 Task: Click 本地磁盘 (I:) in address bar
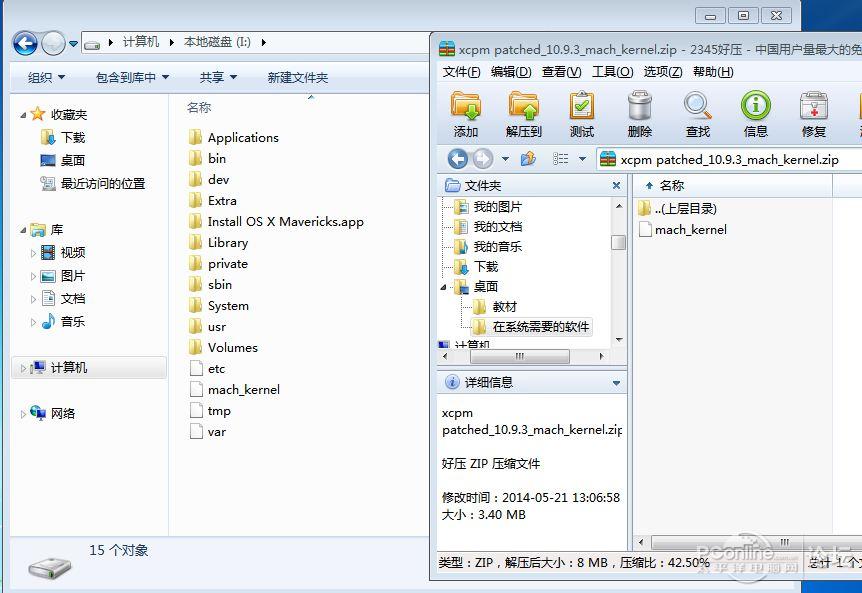point(217,42)
